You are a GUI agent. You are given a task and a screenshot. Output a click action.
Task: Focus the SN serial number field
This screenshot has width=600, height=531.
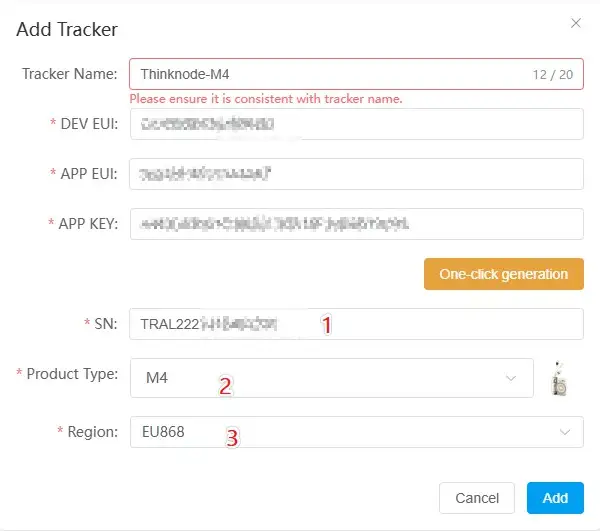[x=356, y=324]
